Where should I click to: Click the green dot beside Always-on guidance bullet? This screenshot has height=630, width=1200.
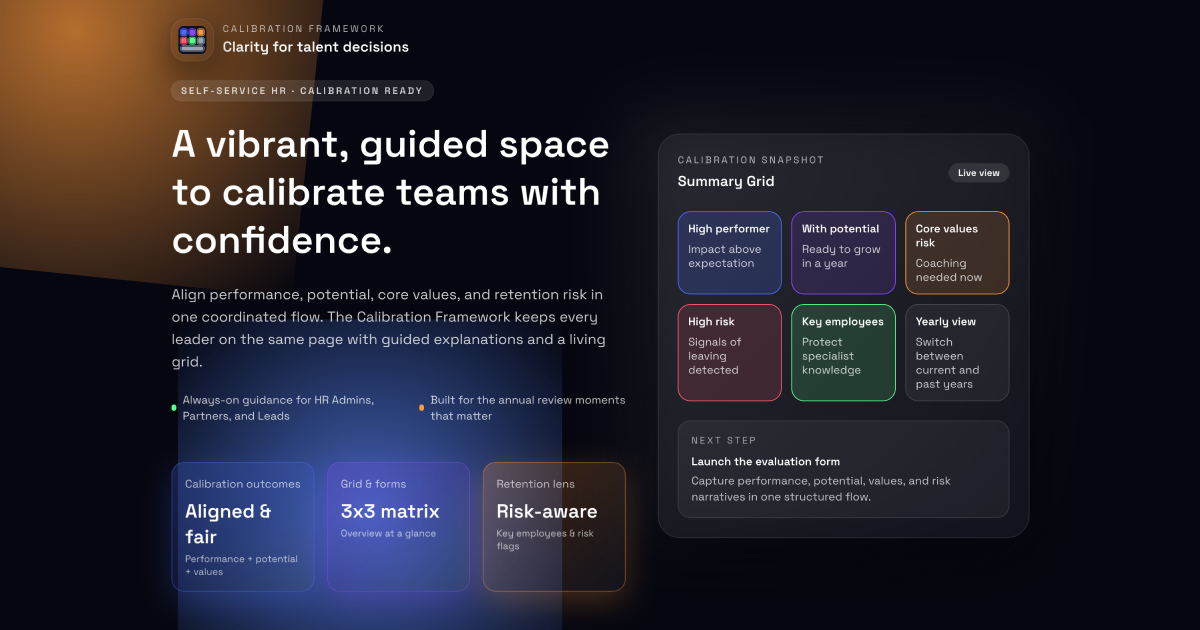[x=171, y=405]
